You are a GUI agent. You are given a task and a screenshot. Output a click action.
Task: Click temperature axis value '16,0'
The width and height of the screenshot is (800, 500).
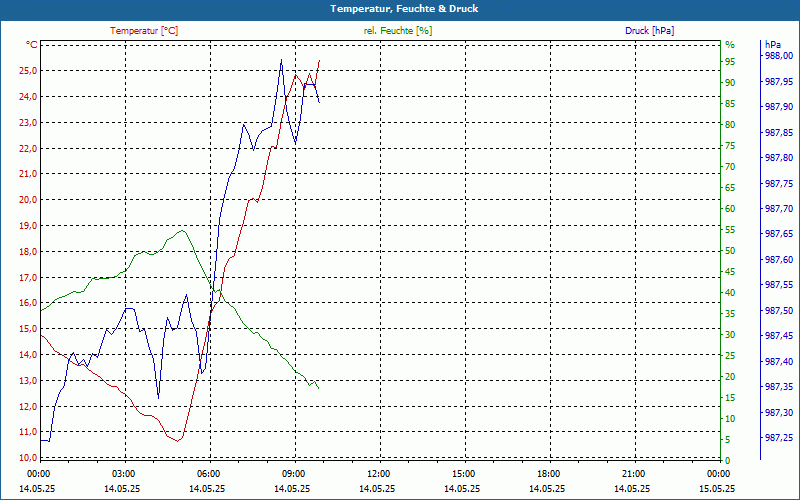[28, 303]
